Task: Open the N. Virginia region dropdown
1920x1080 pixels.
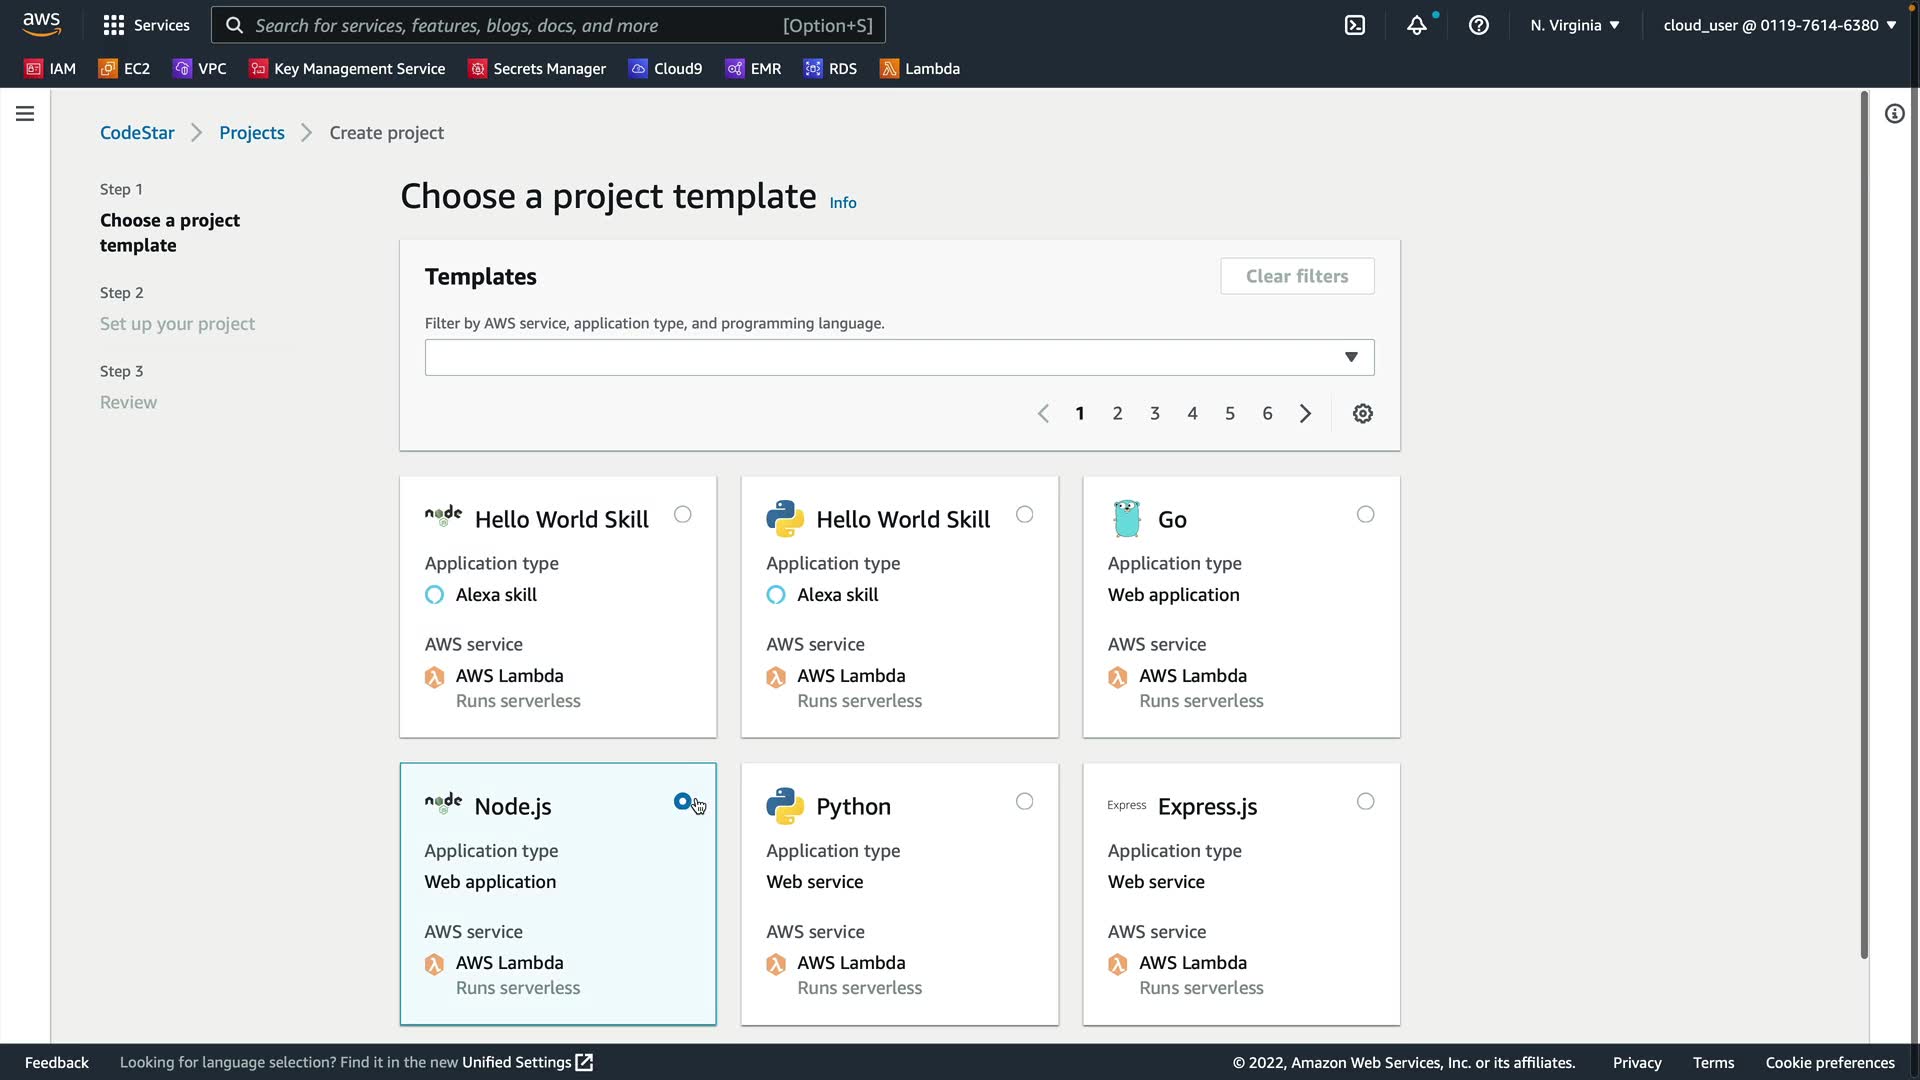Action: pyautogui.click(x=1574, y=25)
